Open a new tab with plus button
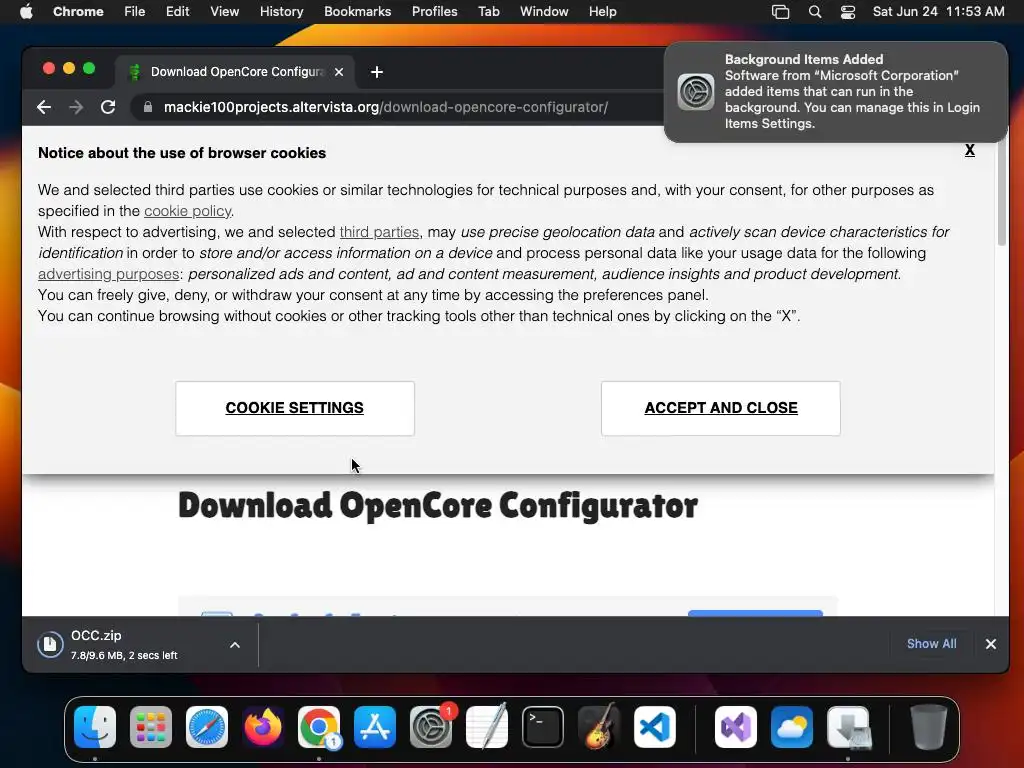Image resolution: width=1024 pixels, height=768 pixels. click(x=377, y=72)
